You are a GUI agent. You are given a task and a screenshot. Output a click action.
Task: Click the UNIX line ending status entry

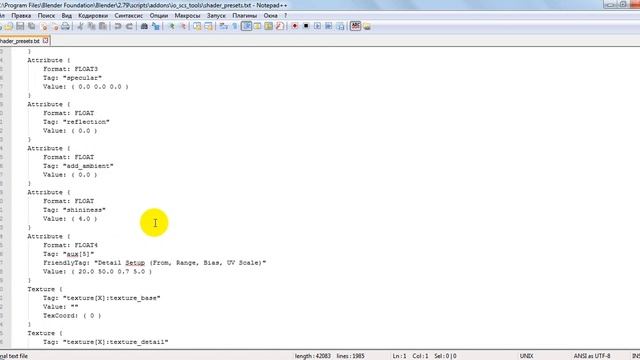point(527,356)
